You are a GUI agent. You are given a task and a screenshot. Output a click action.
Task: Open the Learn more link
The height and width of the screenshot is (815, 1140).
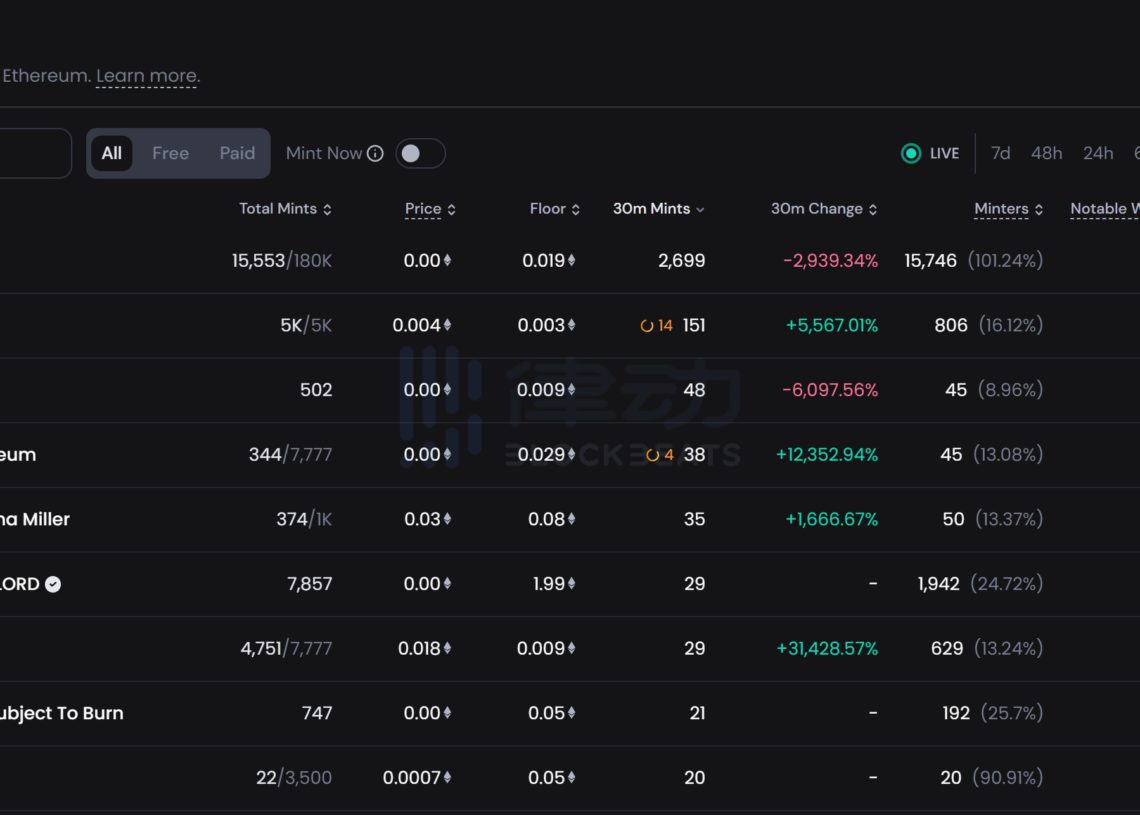point(146,75)
